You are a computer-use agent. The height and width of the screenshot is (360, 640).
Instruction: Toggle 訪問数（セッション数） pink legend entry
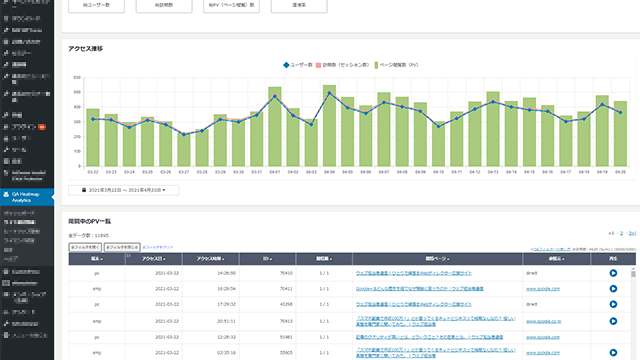coord(342,65)
